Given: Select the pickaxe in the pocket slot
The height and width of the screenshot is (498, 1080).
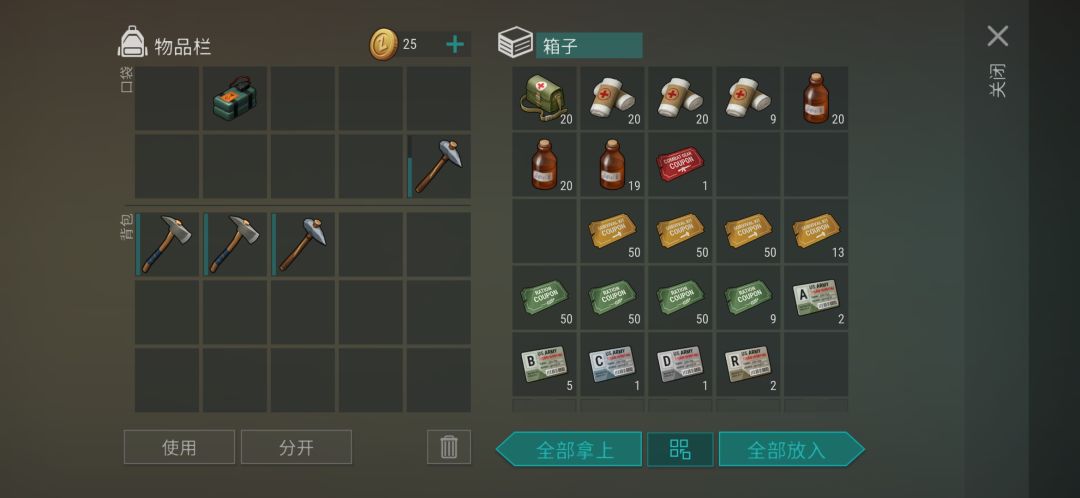Looking at the screenshot, I should [x=438, y=166].
